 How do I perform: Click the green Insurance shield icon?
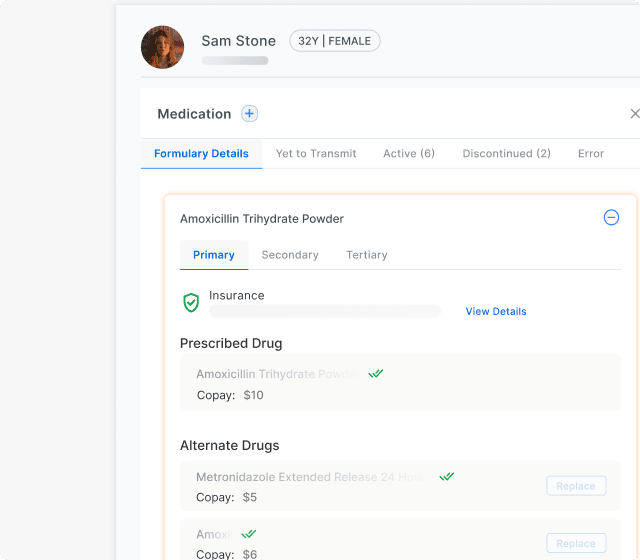[191, 303]
